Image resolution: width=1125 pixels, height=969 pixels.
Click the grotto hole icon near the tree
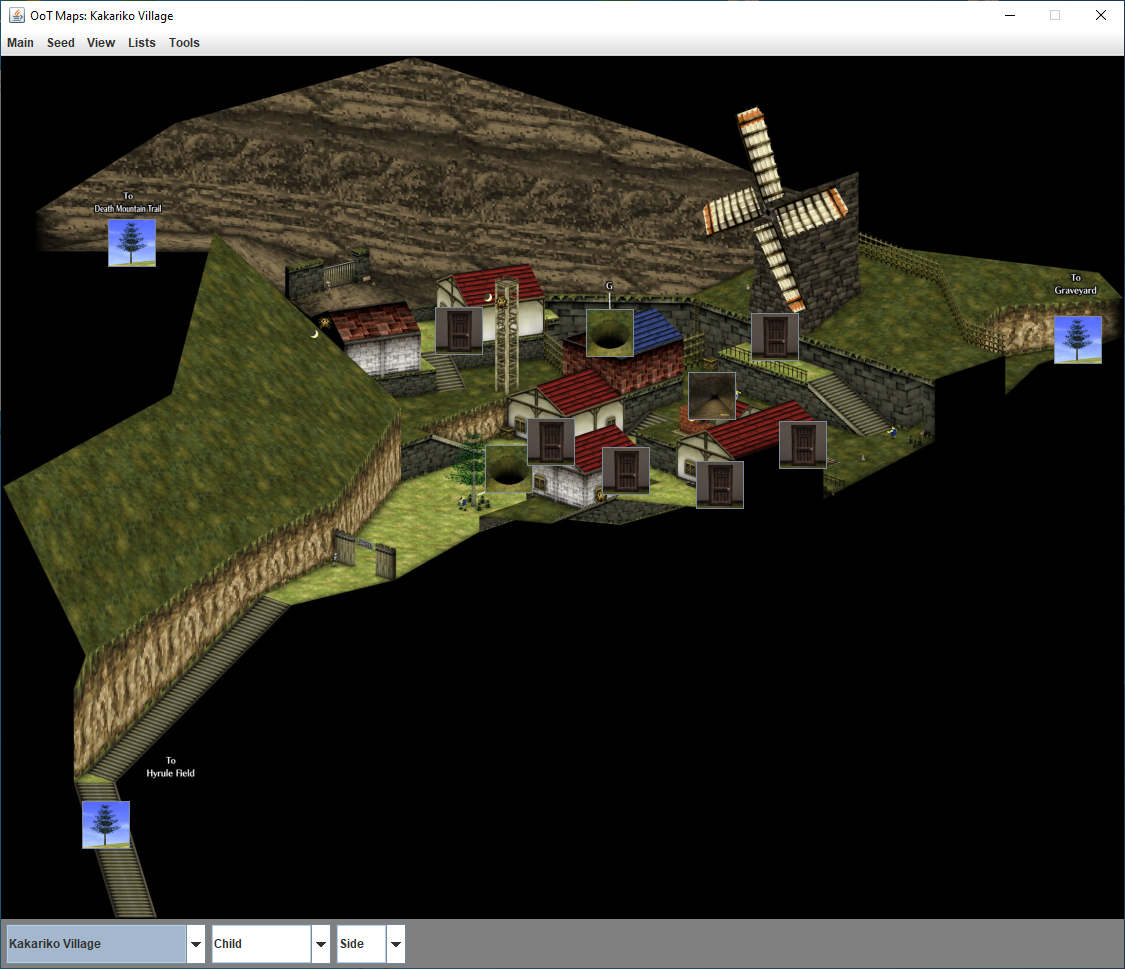point(508,468)
